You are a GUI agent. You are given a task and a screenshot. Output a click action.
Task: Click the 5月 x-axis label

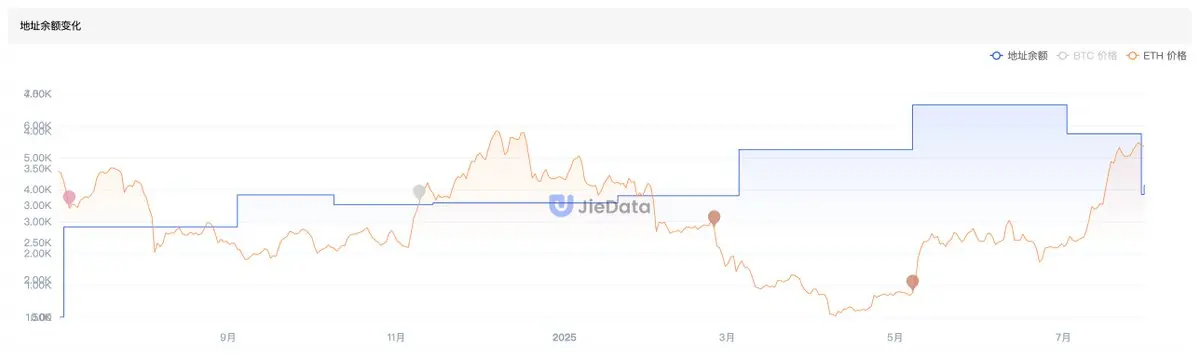895,338
